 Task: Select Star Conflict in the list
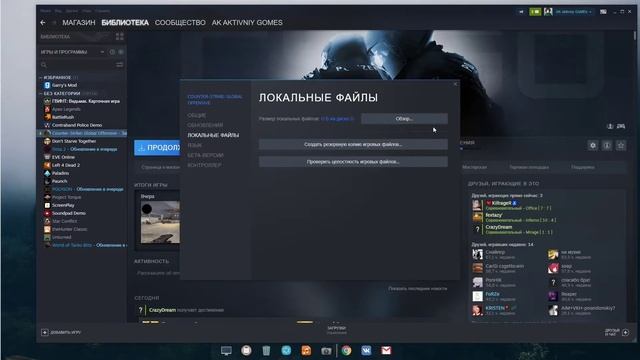tap(64, 221)
